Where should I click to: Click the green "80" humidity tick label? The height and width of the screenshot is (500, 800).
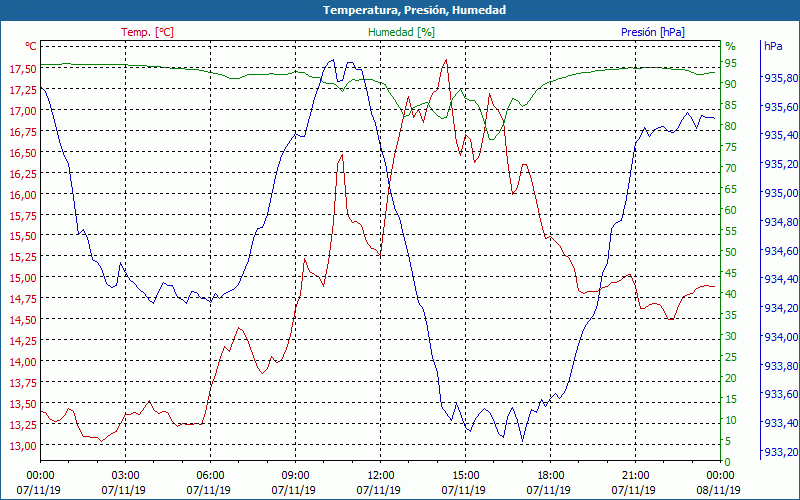pyautogui.click(x=731, y=126)
